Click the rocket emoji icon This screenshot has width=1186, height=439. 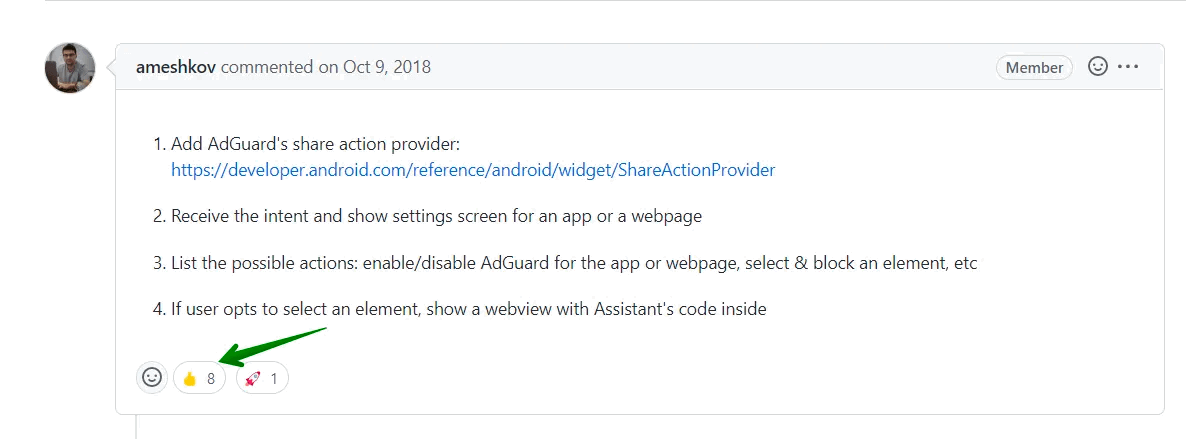click(253, 378)
